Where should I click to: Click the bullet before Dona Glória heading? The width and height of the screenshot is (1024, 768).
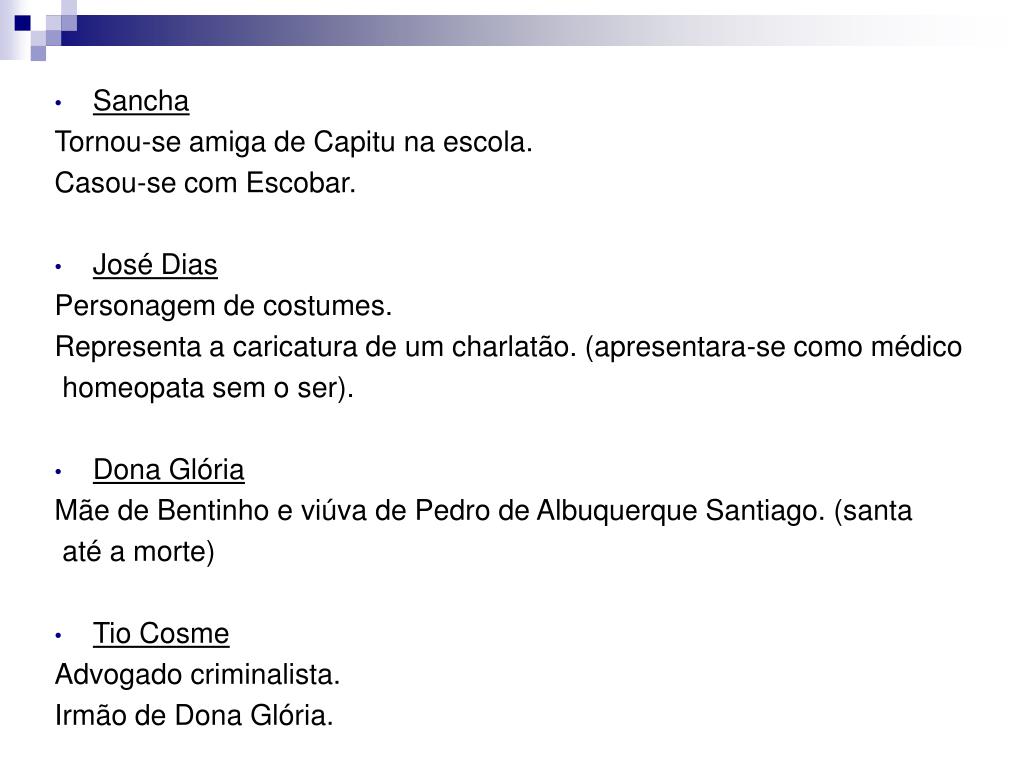pos(59,472)
